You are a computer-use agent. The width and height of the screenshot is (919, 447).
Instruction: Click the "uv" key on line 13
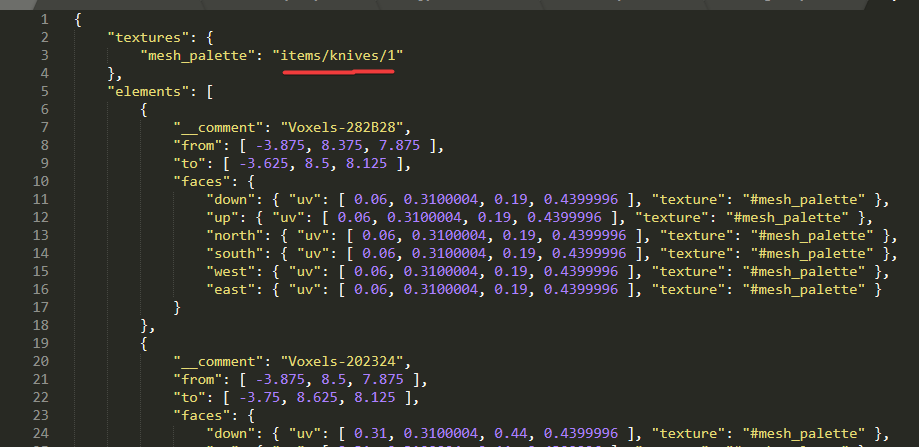click(313, 236)
